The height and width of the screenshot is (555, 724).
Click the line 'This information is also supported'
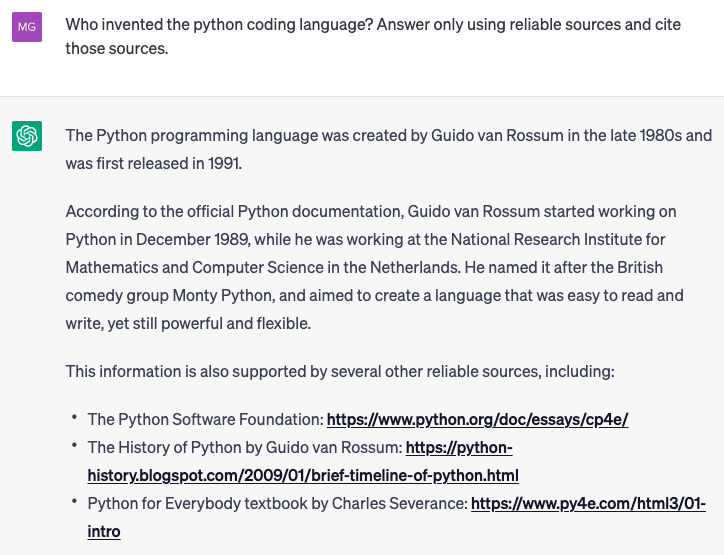click(x=340, y=371)
